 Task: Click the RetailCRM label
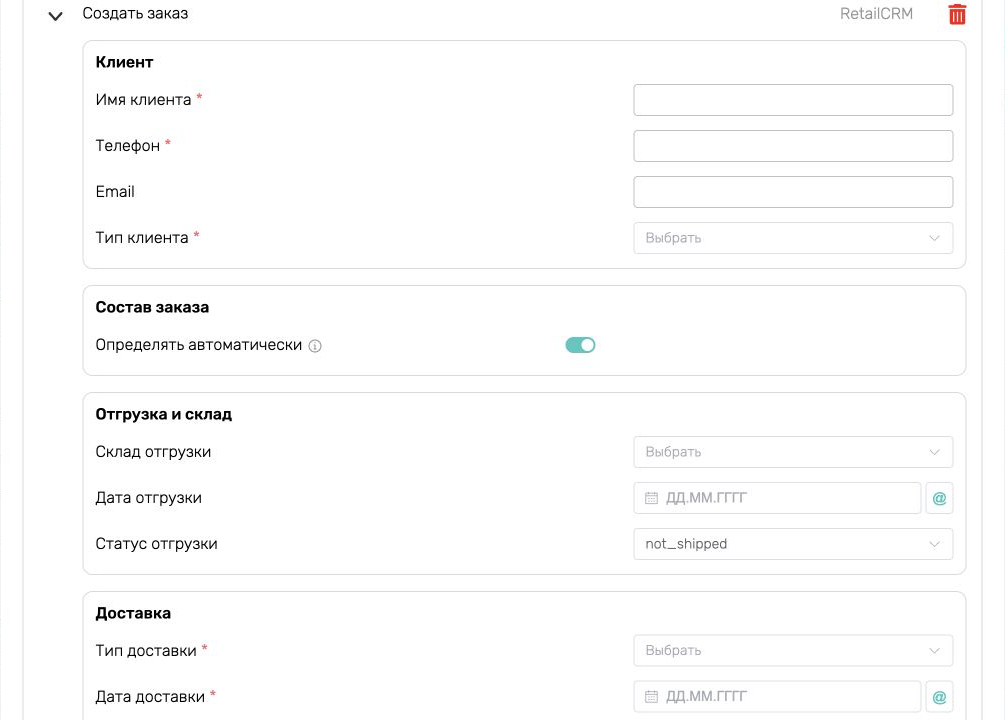click(876, 13)
